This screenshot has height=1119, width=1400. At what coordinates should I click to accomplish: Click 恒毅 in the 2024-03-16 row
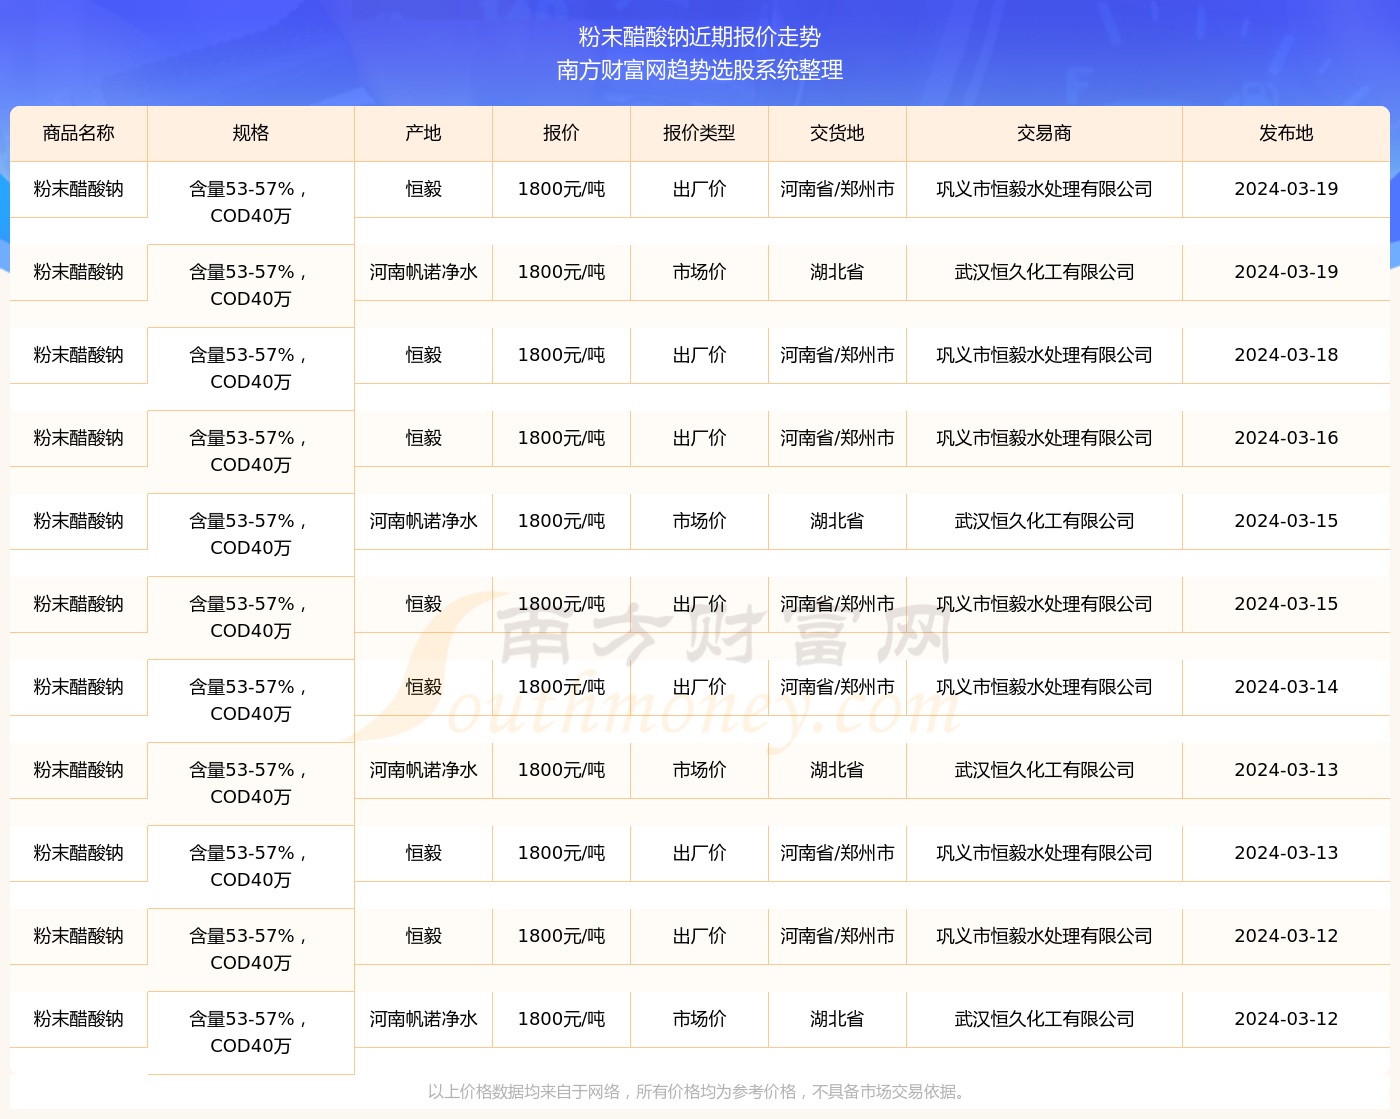424,438
